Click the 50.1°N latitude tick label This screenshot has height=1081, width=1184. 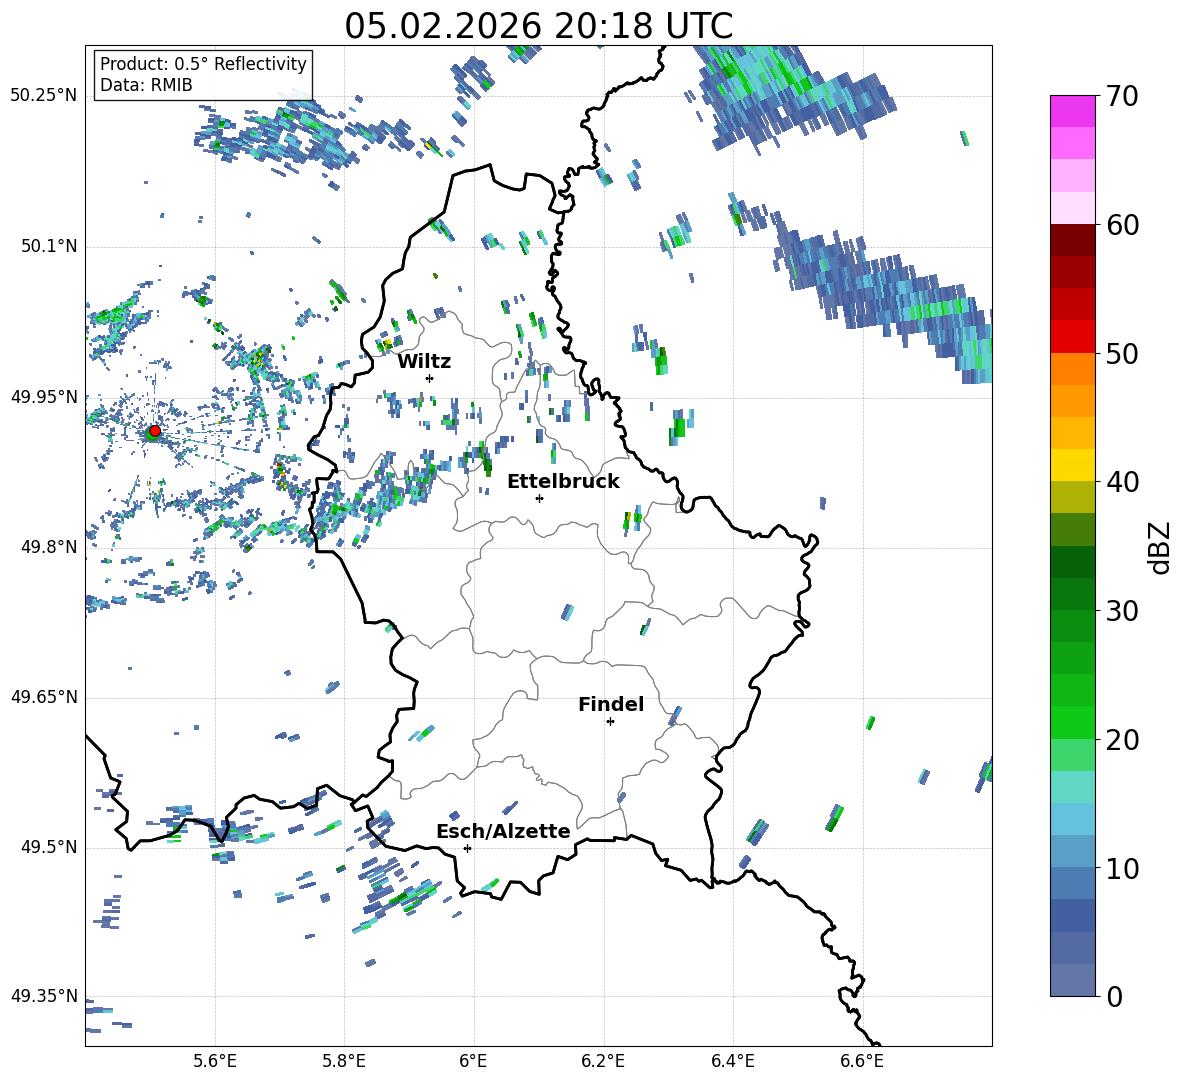[x=48, y=246]
